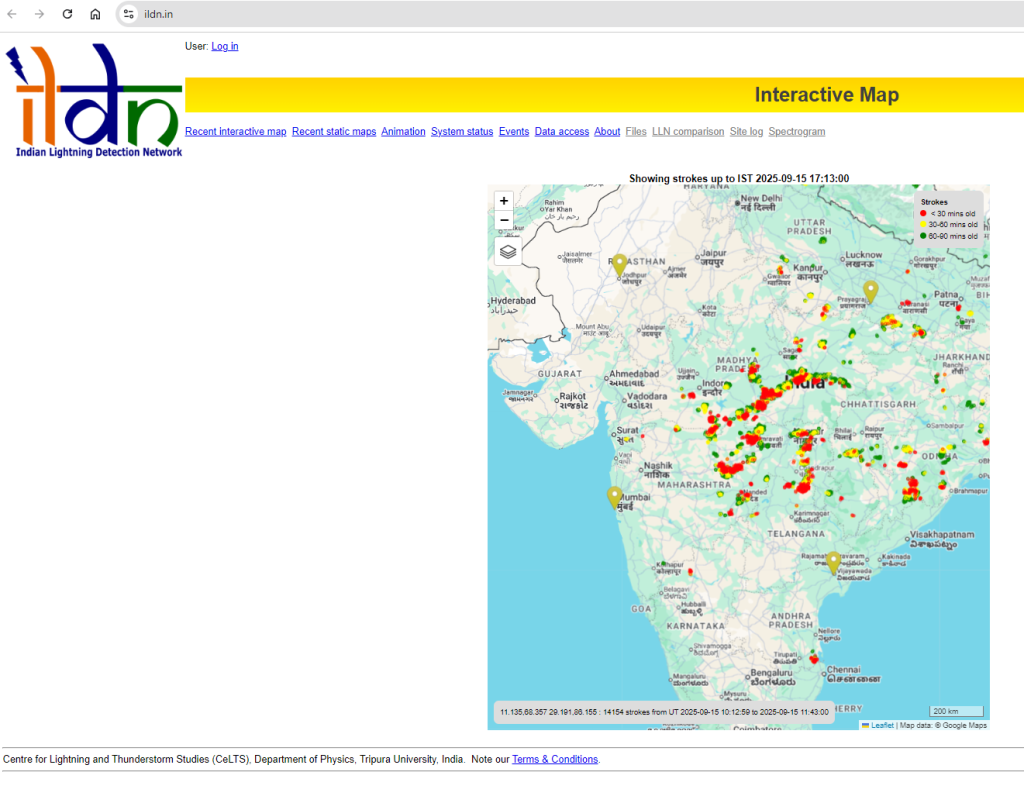Viewport: 1024px width, 803px height.
Task: Click the Rajkot label on map
Action: click(573, 400)
